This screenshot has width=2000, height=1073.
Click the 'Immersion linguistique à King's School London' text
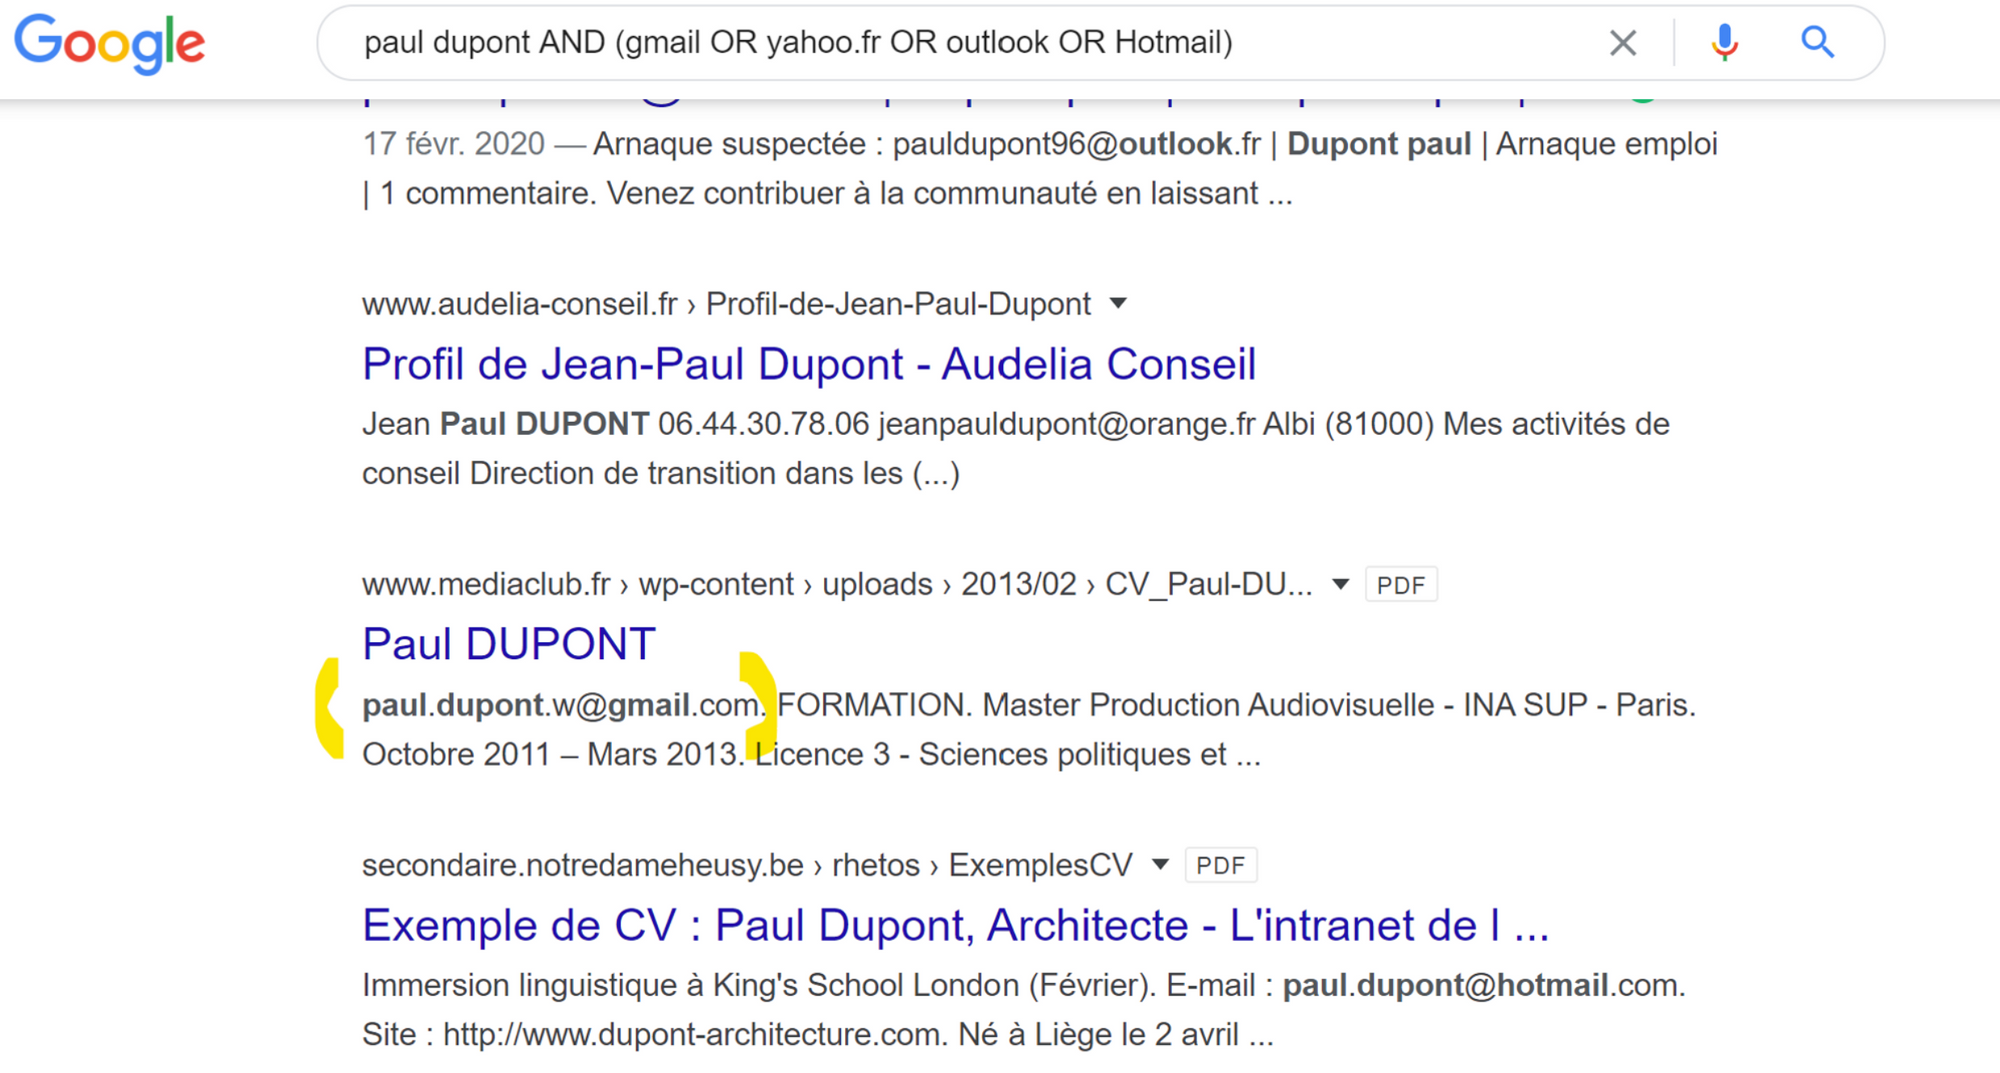[x=692, y=985]
